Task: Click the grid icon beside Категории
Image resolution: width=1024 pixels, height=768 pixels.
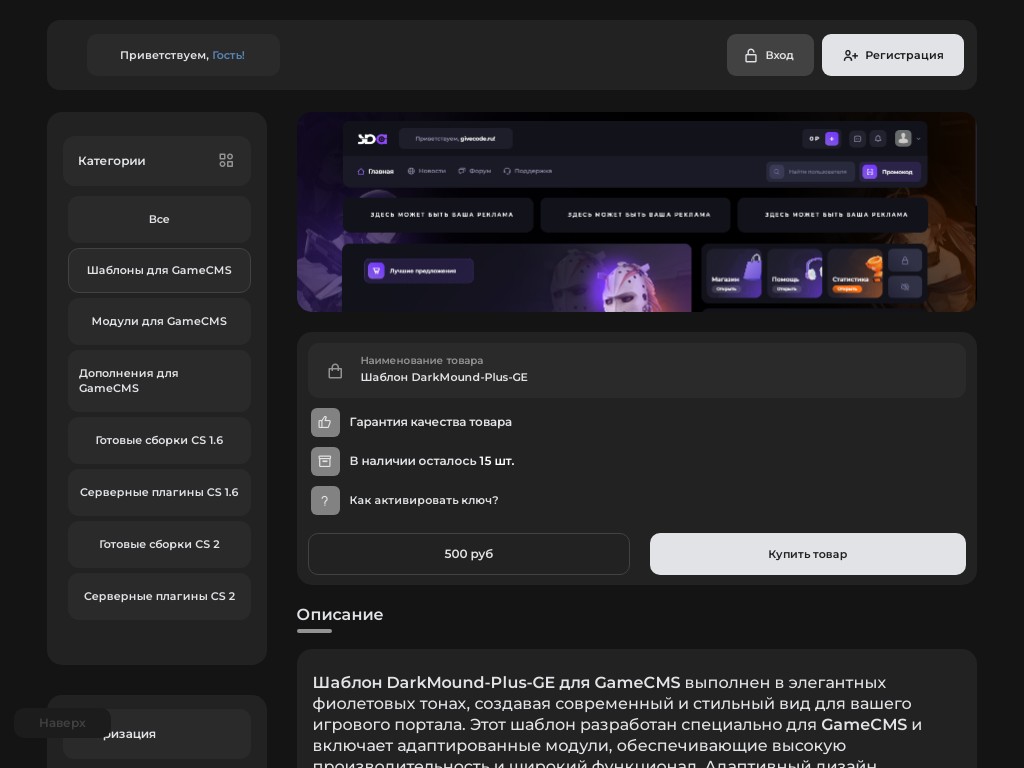Action: [226, 160]
